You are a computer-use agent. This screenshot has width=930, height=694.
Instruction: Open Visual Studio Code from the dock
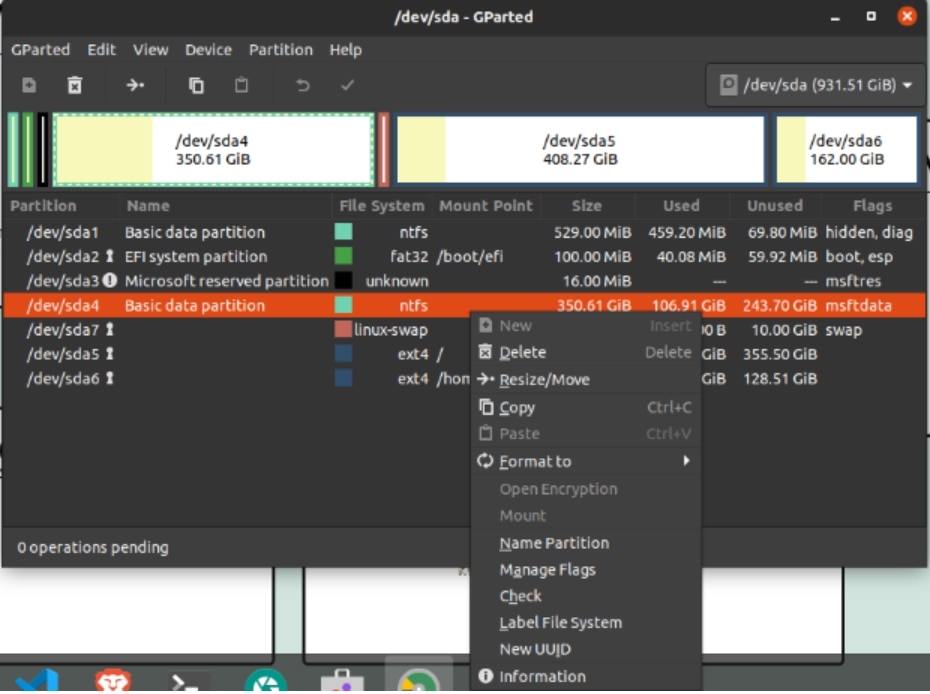[x=37, y=680]
